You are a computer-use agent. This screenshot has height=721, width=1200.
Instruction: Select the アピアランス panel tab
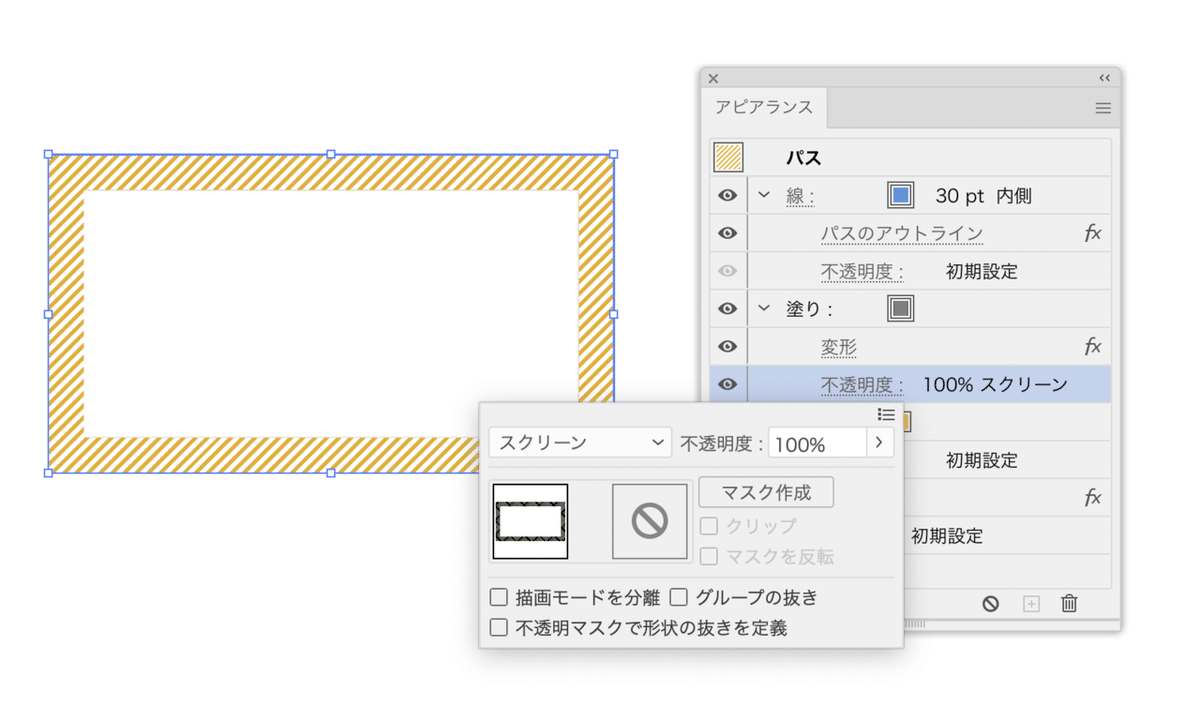pyautogui.click(x=763, y=107)
